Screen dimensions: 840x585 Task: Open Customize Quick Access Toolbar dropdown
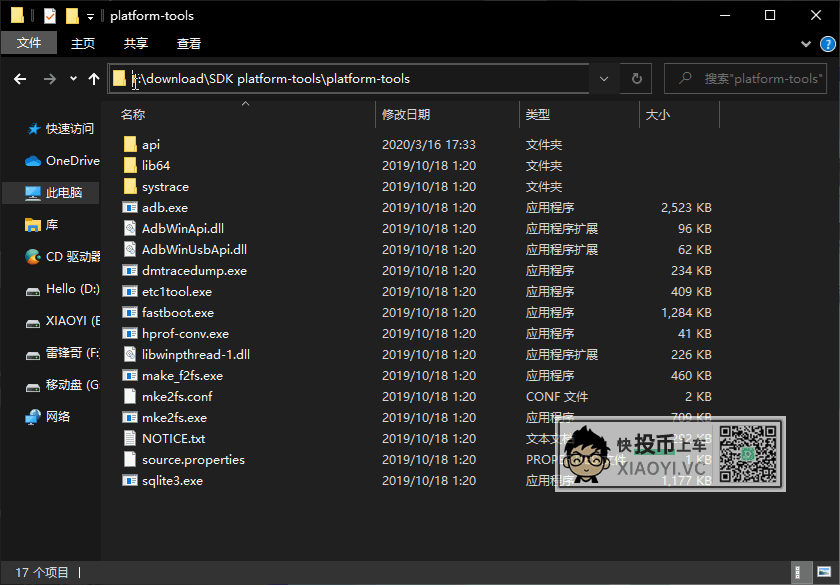coord(90,17)
